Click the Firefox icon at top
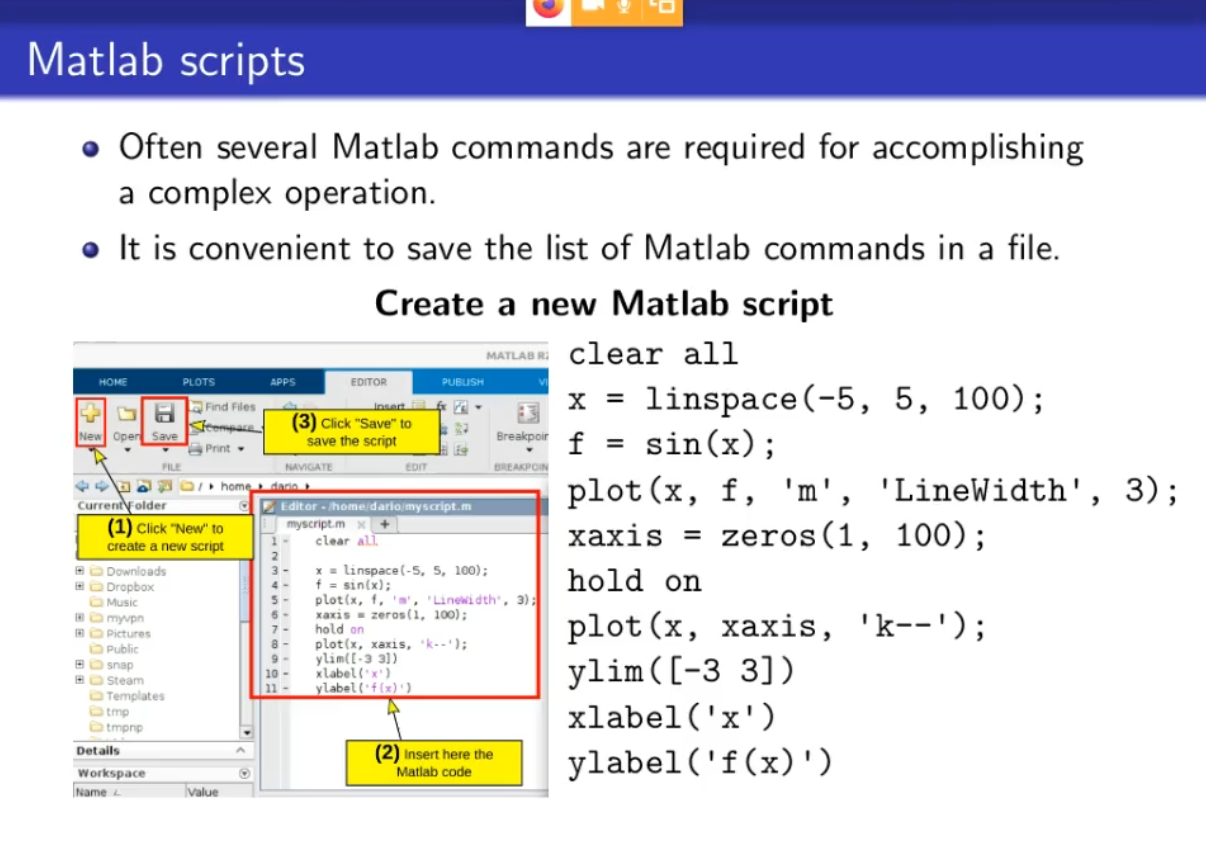The width and height of the screenshot is (1206, 847). (x=548, y=6)
